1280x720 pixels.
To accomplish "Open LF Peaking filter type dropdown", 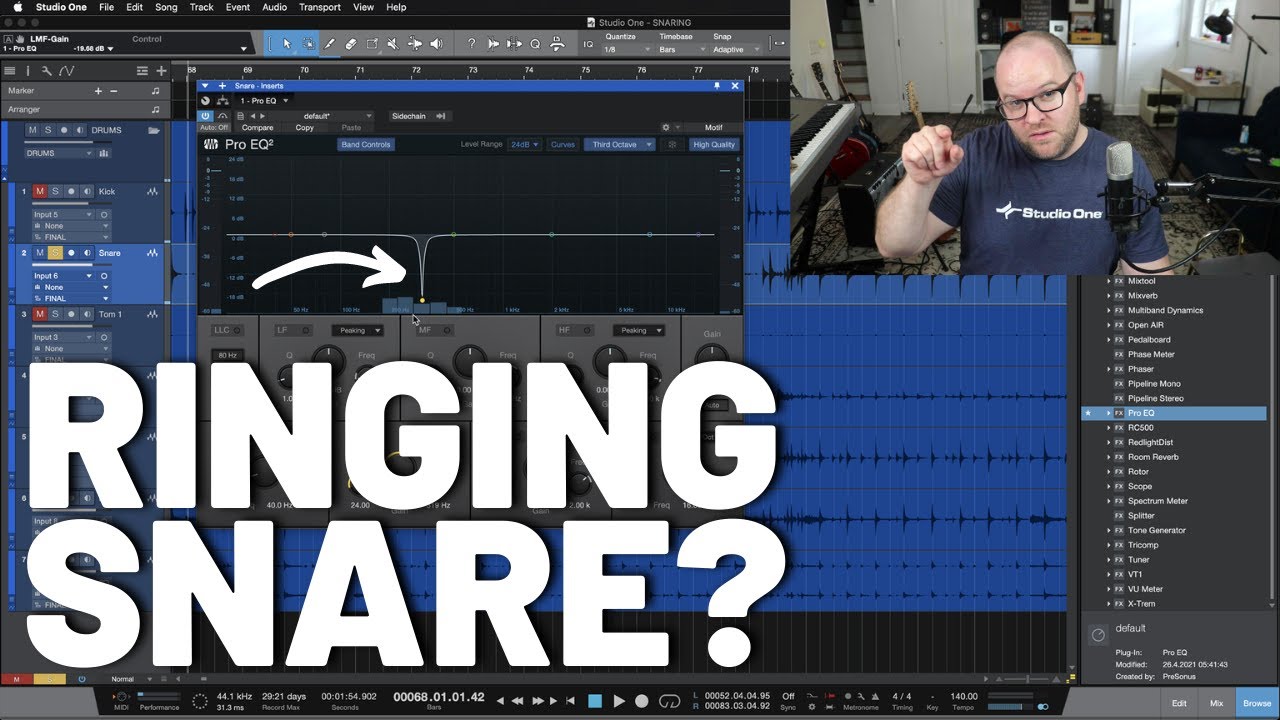I will point(359,330).
